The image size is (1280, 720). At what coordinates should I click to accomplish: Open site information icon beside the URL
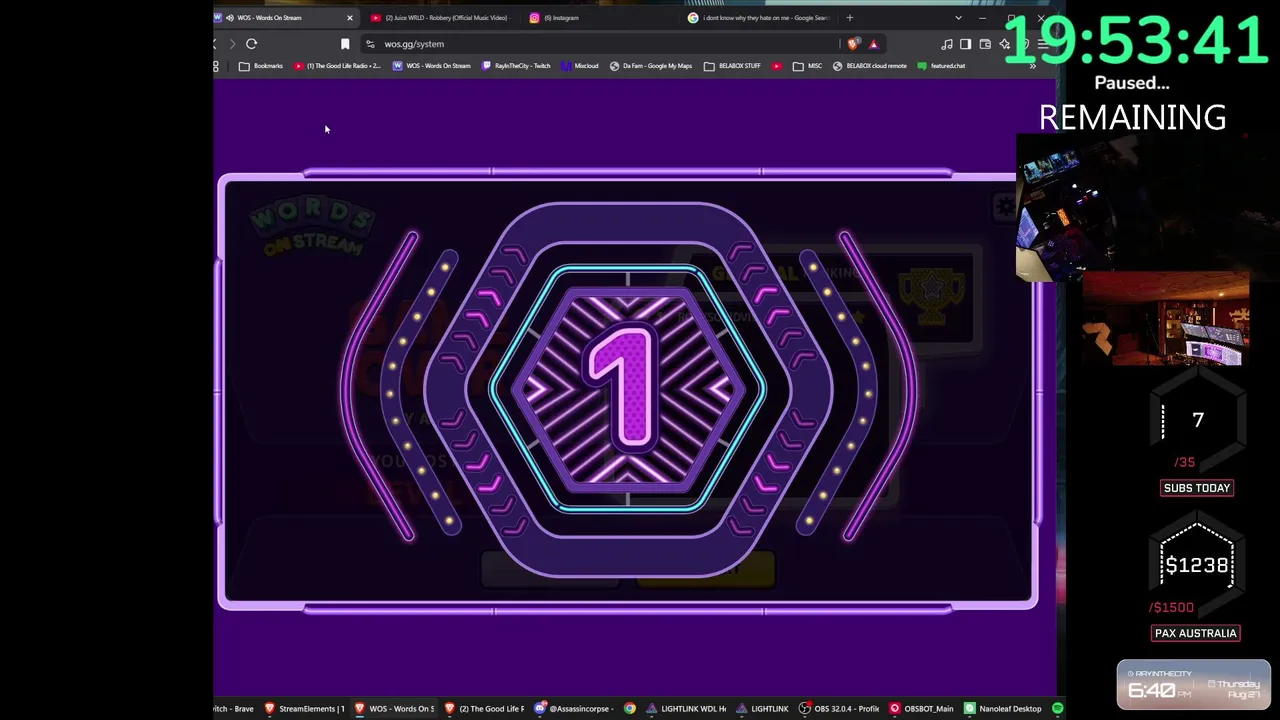coord(370,44)
